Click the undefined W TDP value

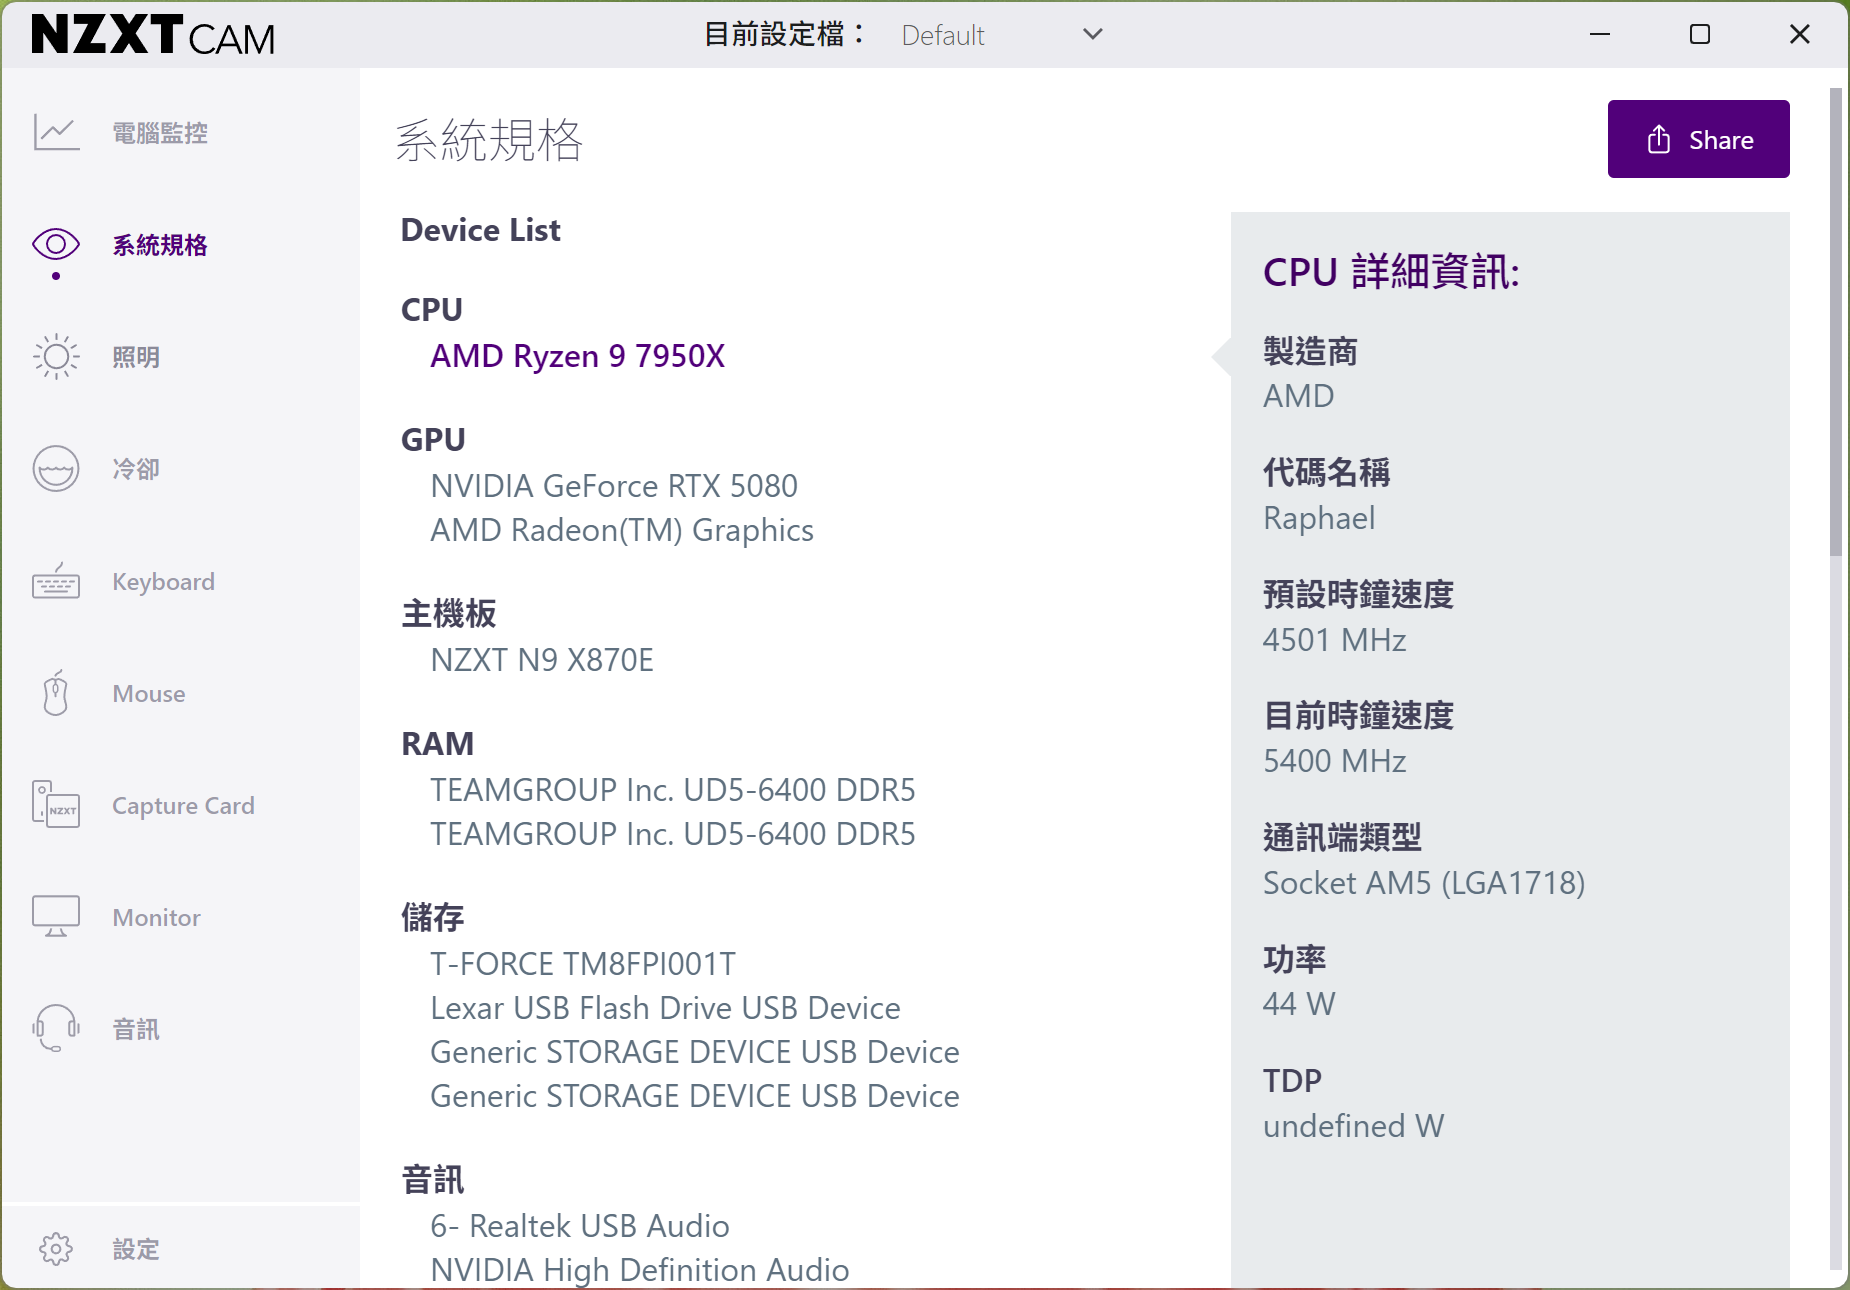tap(1354, 1126)
